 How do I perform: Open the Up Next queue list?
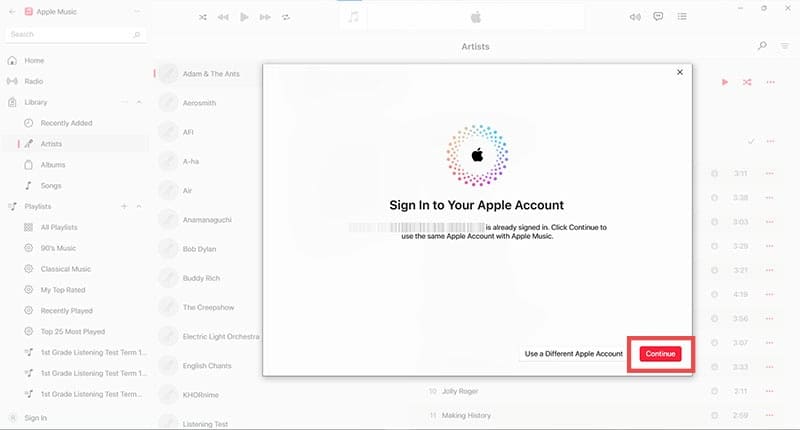coord(682,16)
